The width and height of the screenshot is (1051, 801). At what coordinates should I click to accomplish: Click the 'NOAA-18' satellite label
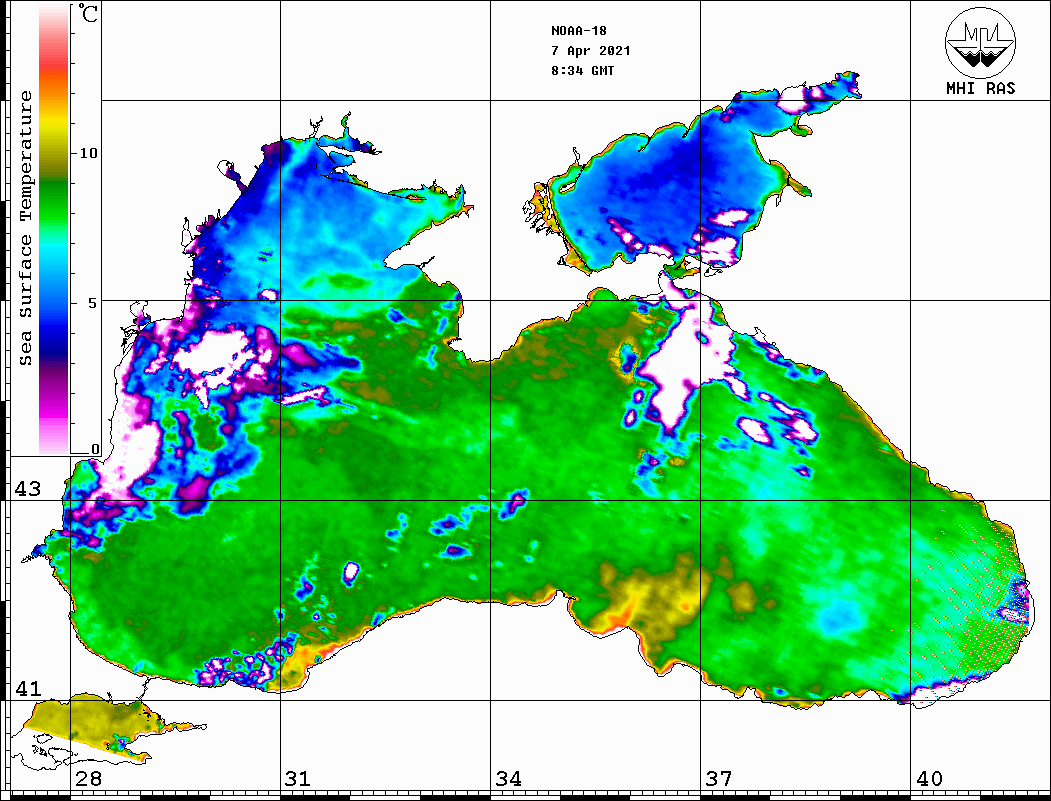(x=578, y=31)
